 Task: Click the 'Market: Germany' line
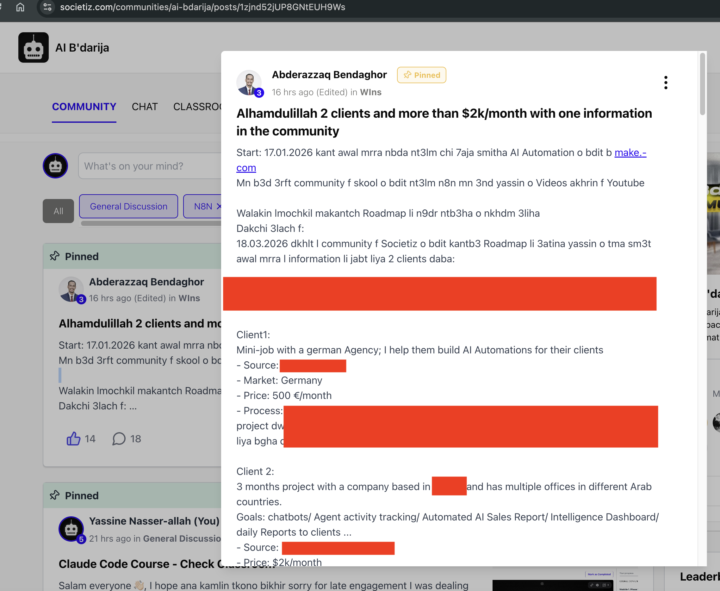coord(279,380)
